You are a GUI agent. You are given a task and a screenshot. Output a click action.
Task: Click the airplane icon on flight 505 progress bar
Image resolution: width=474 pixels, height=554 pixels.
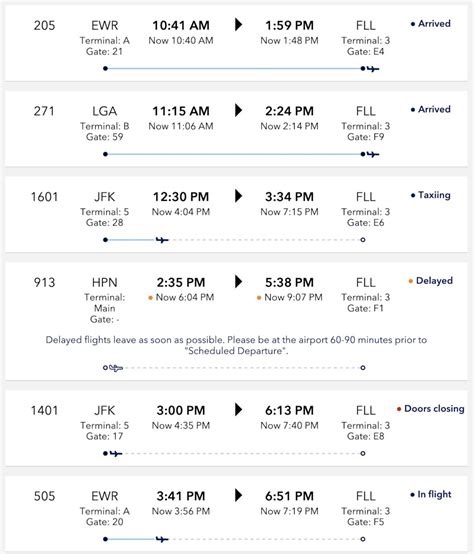162,539
